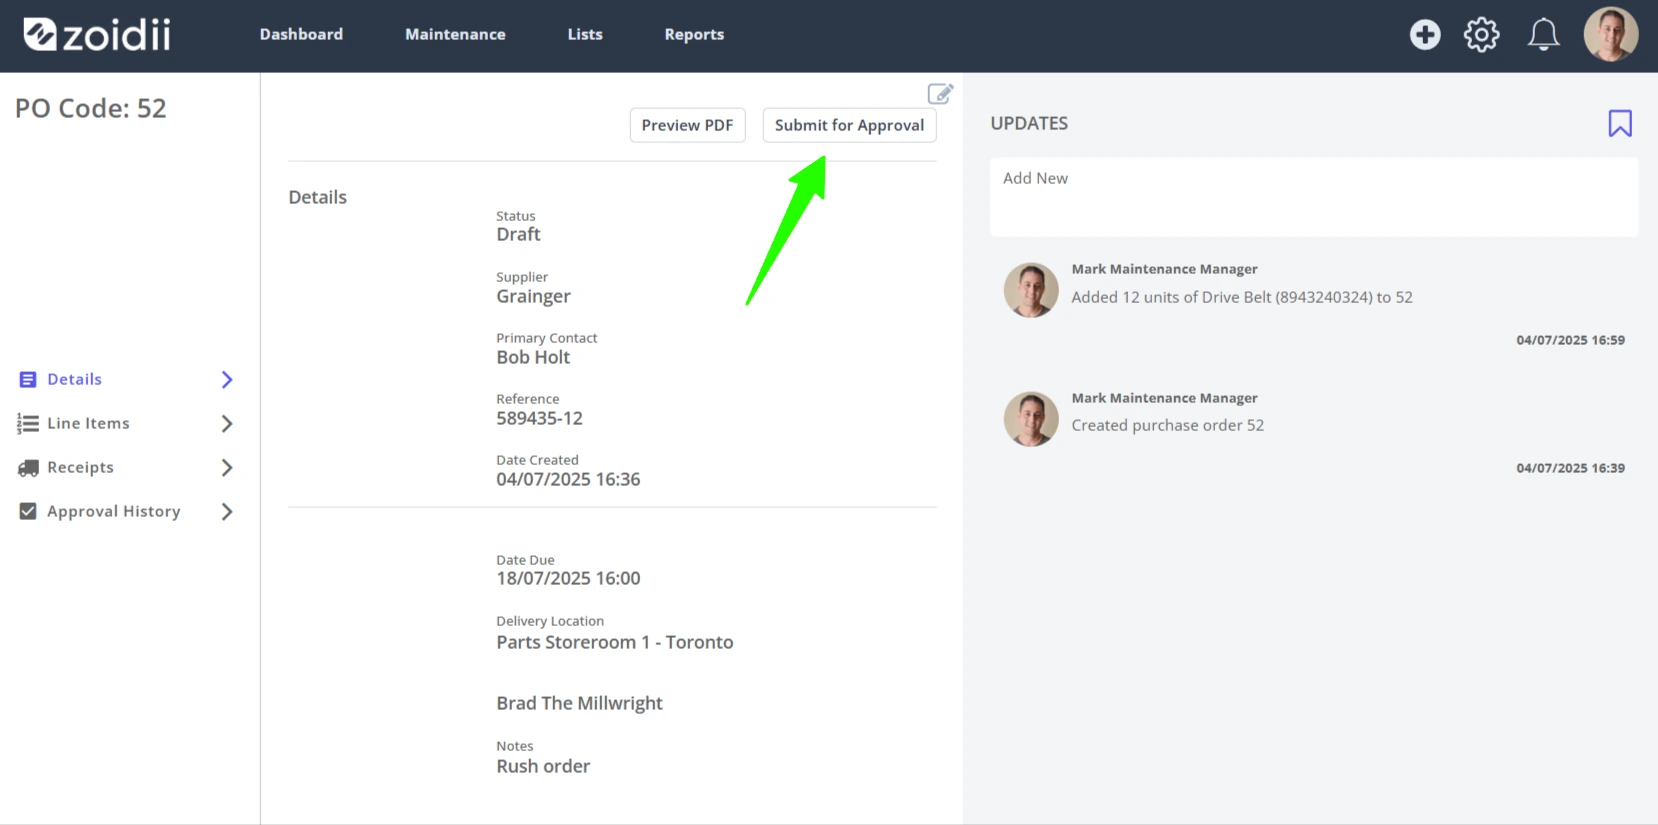The image size is (1658, 825).
Task: Toggle the bookmark icon in Updates panel
Action: [x=1620, y=123]
